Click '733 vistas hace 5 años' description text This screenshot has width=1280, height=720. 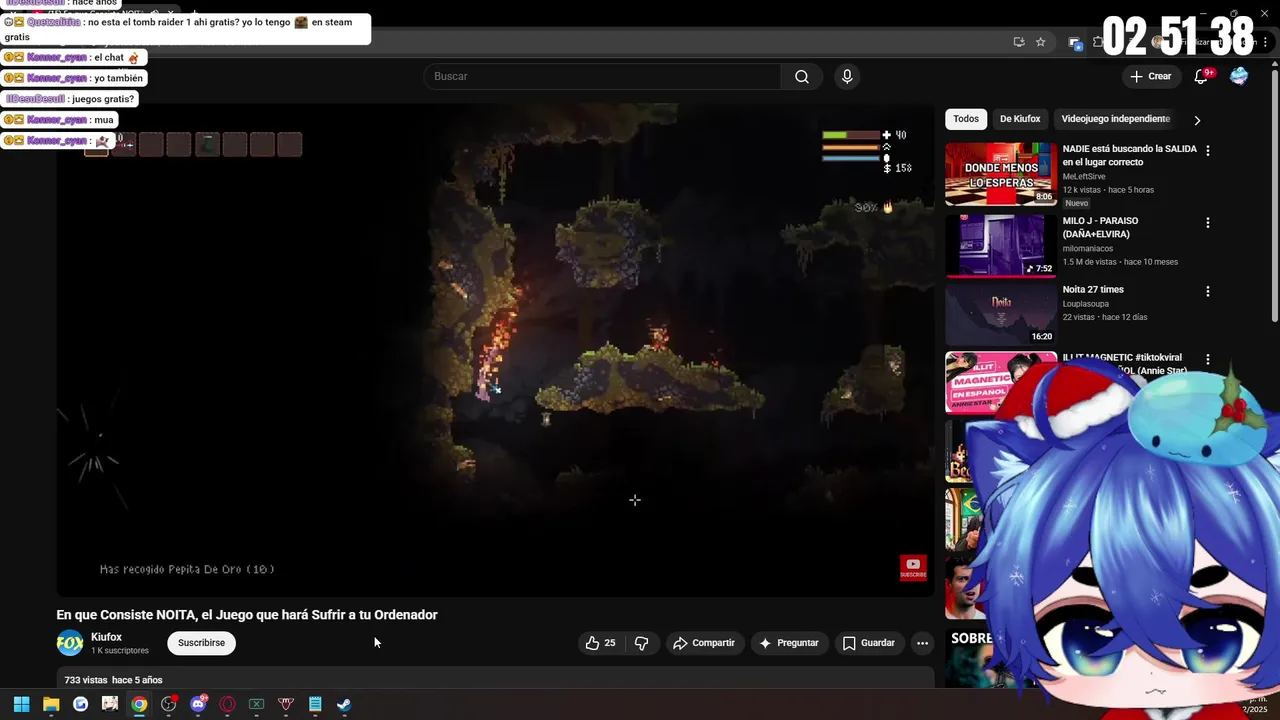113,680
